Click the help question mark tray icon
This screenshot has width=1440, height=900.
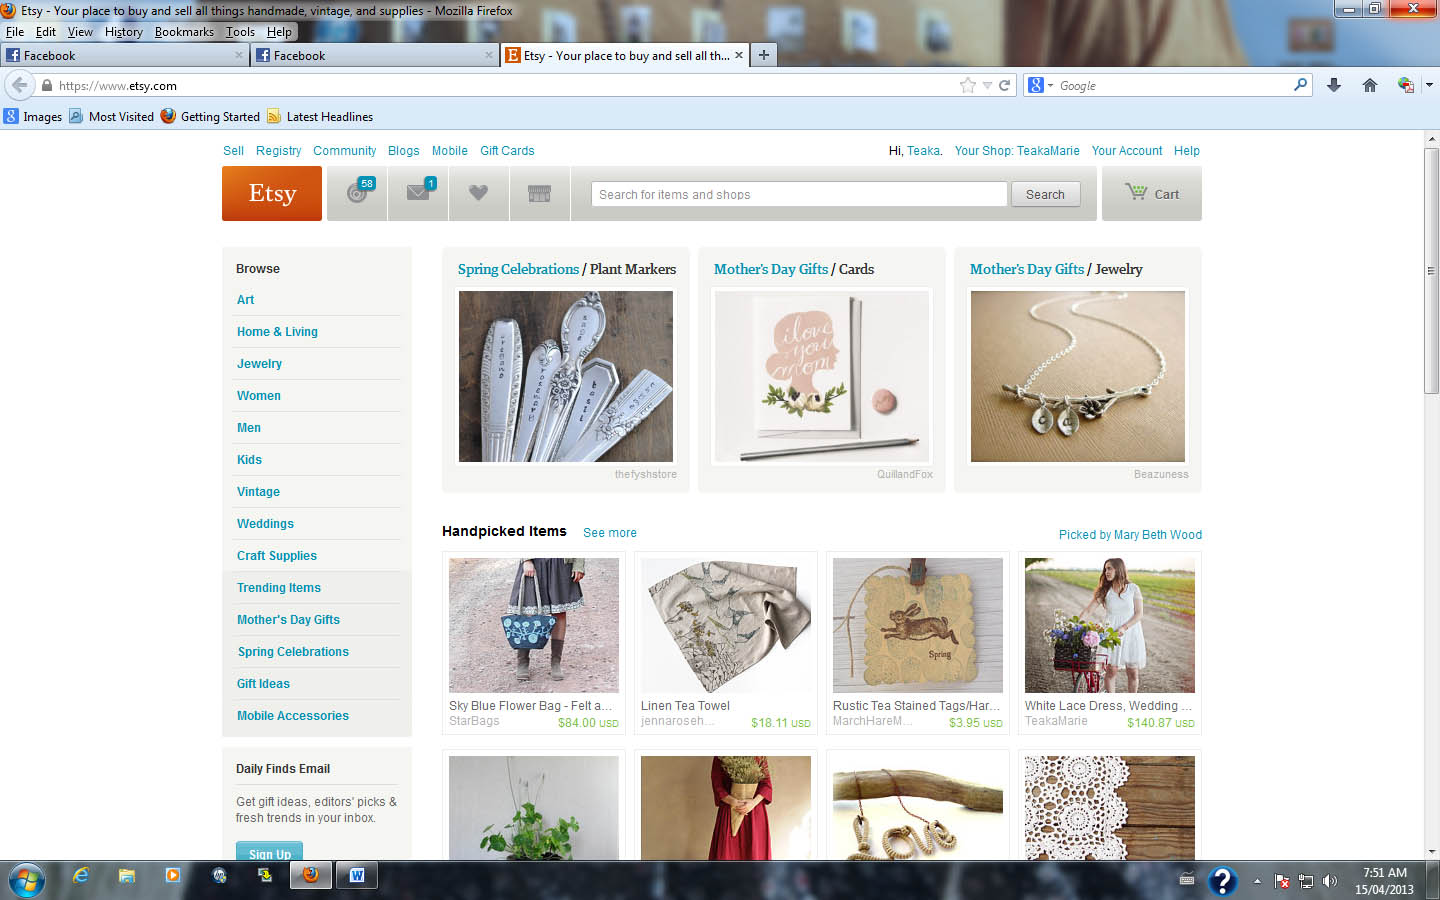(x=1222, y=880)
